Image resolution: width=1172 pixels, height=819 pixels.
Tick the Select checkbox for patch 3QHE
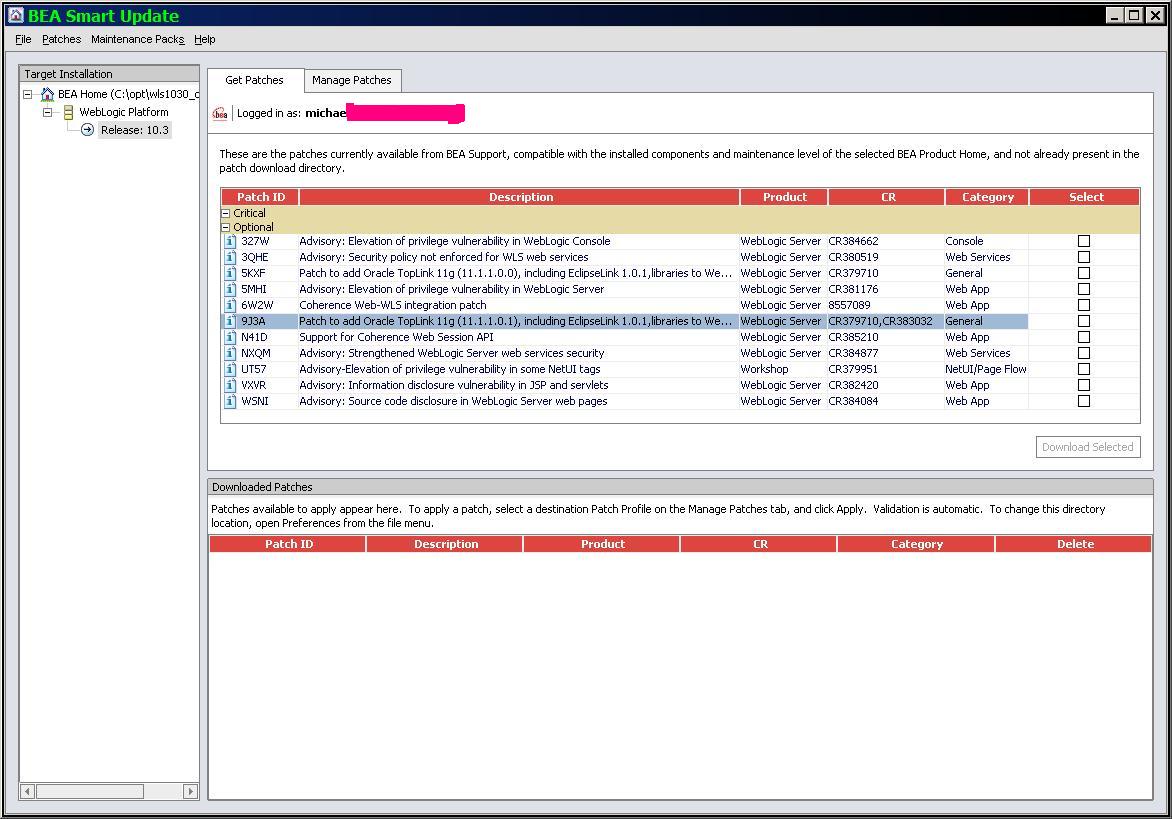1084,257
